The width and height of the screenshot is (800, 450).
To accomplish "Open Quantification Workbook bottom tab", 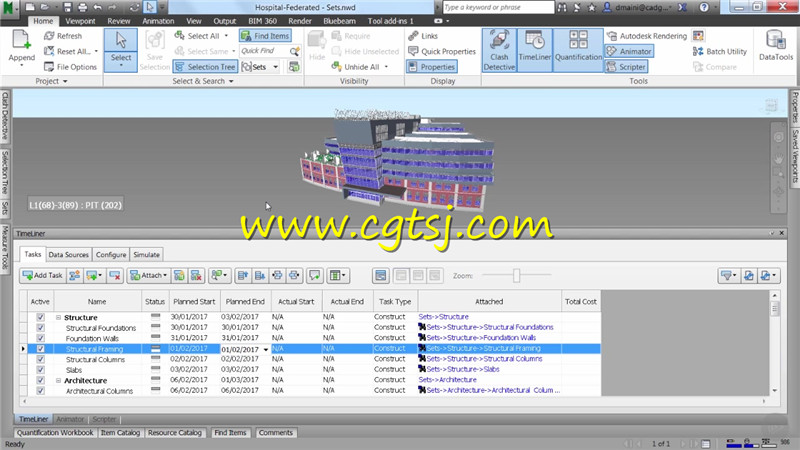I will (x=55, y=433).
